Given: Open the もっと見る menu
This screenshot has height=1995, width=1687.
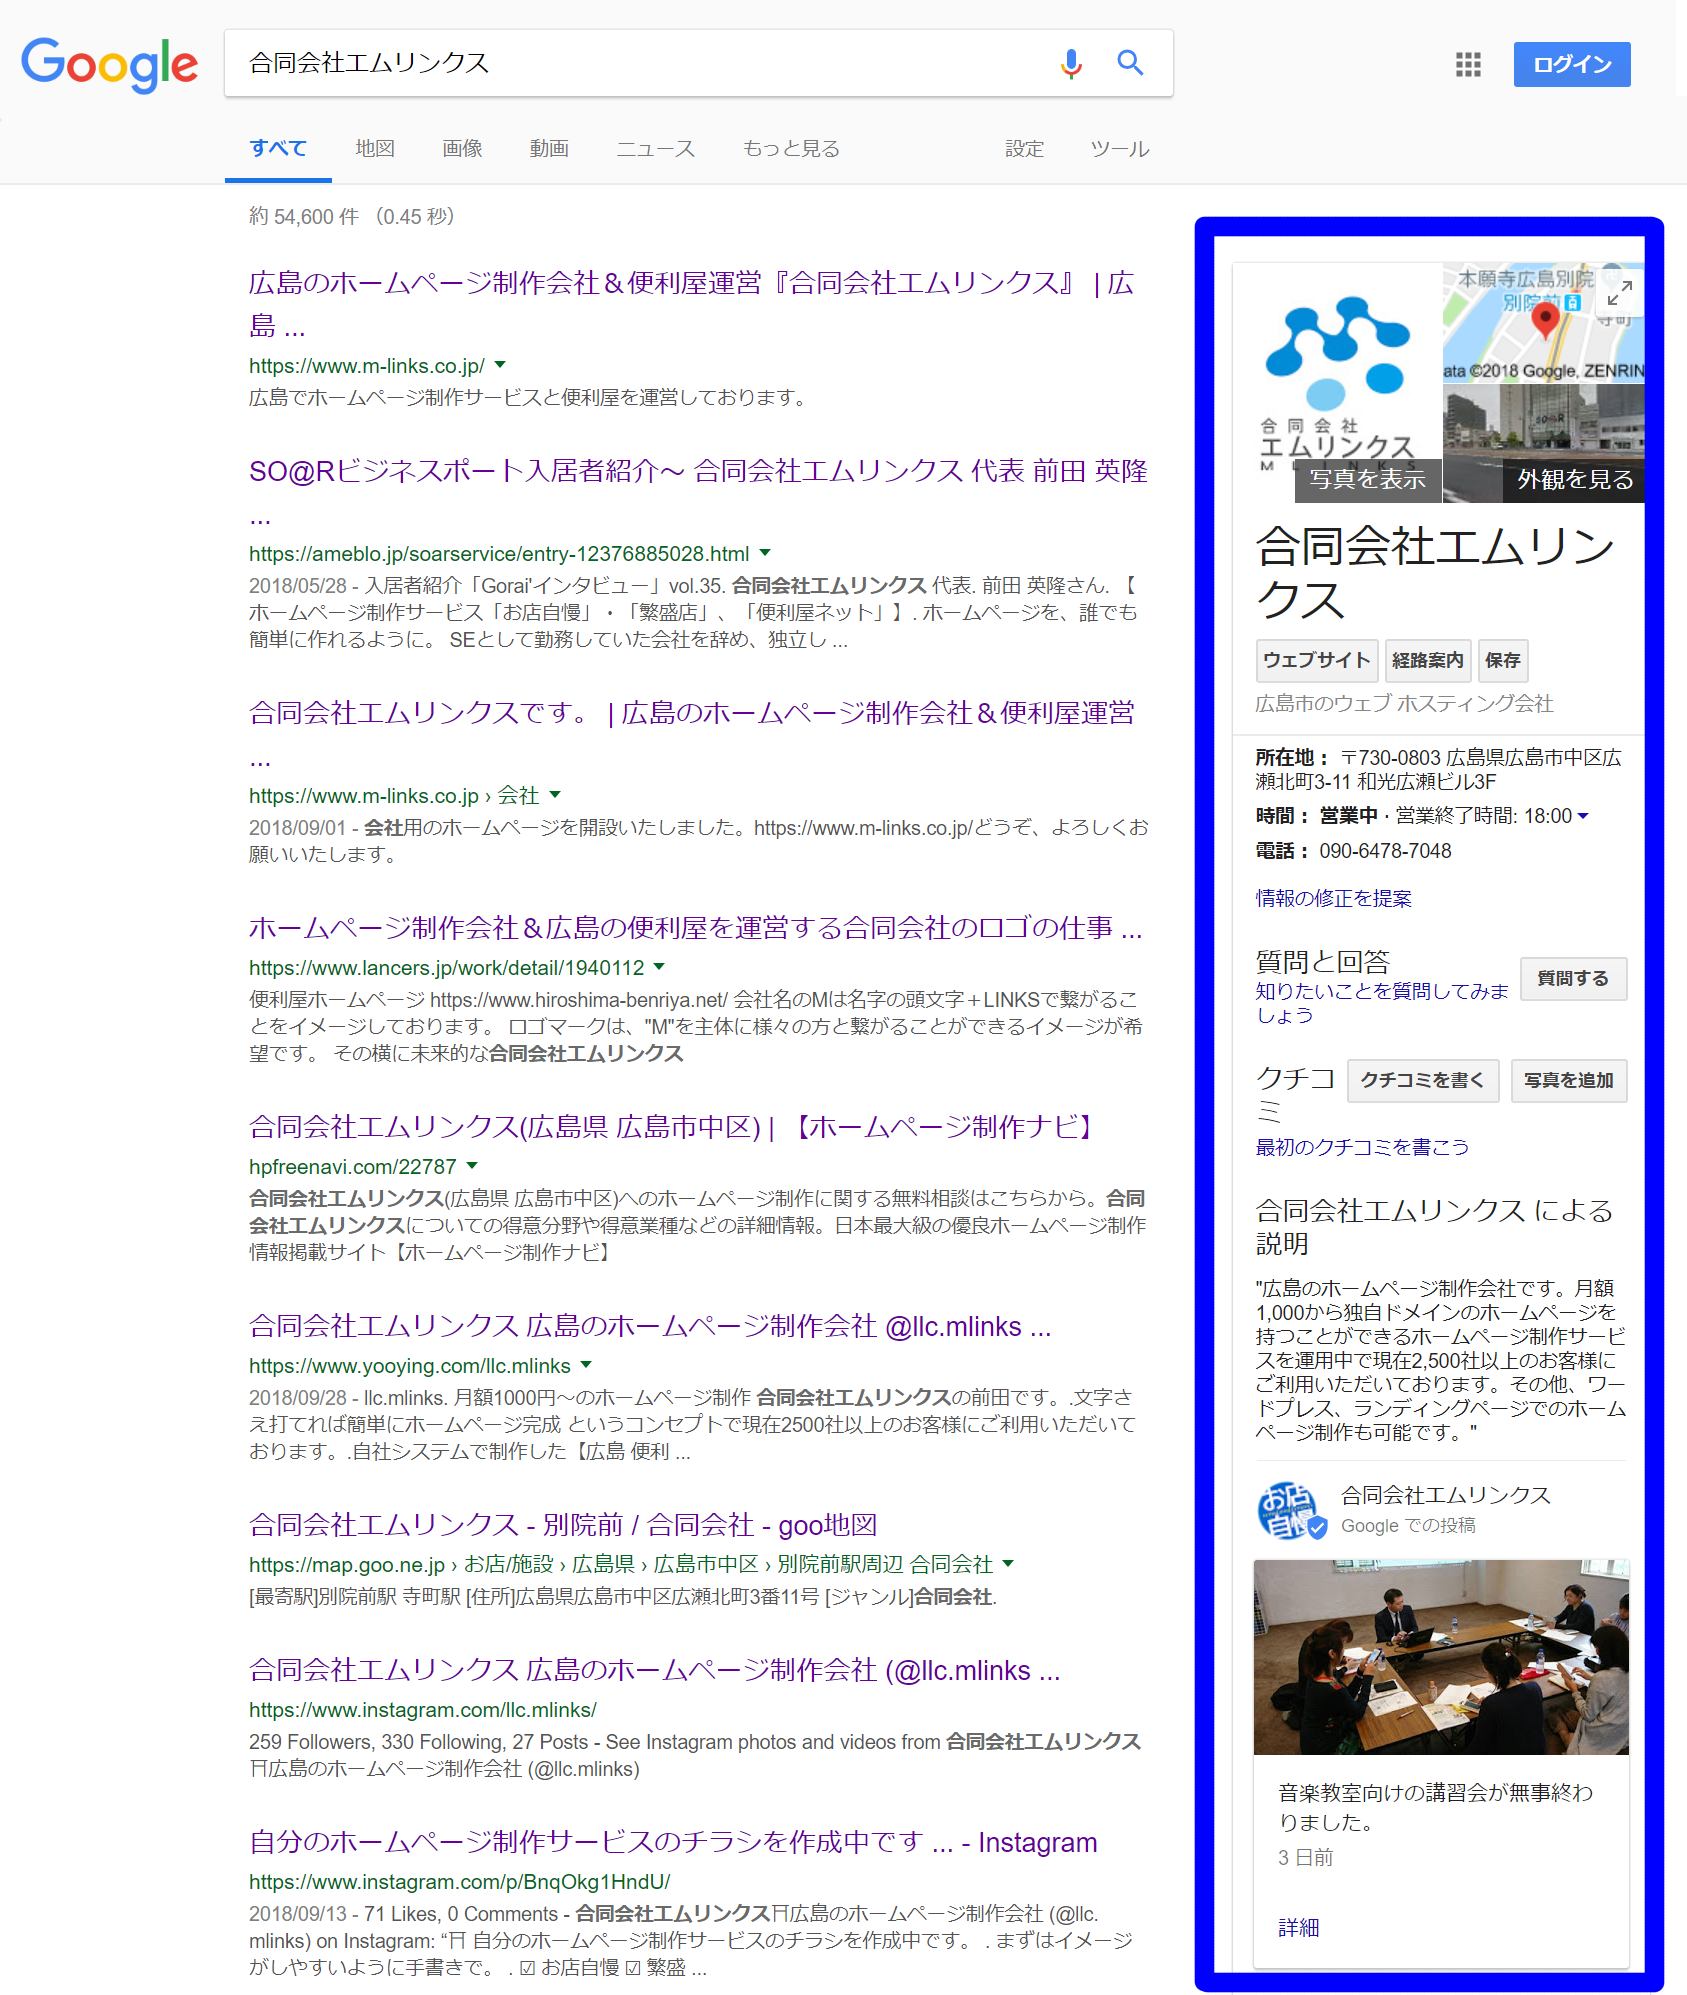Looking at the screenshot, I should pos(791,149).
